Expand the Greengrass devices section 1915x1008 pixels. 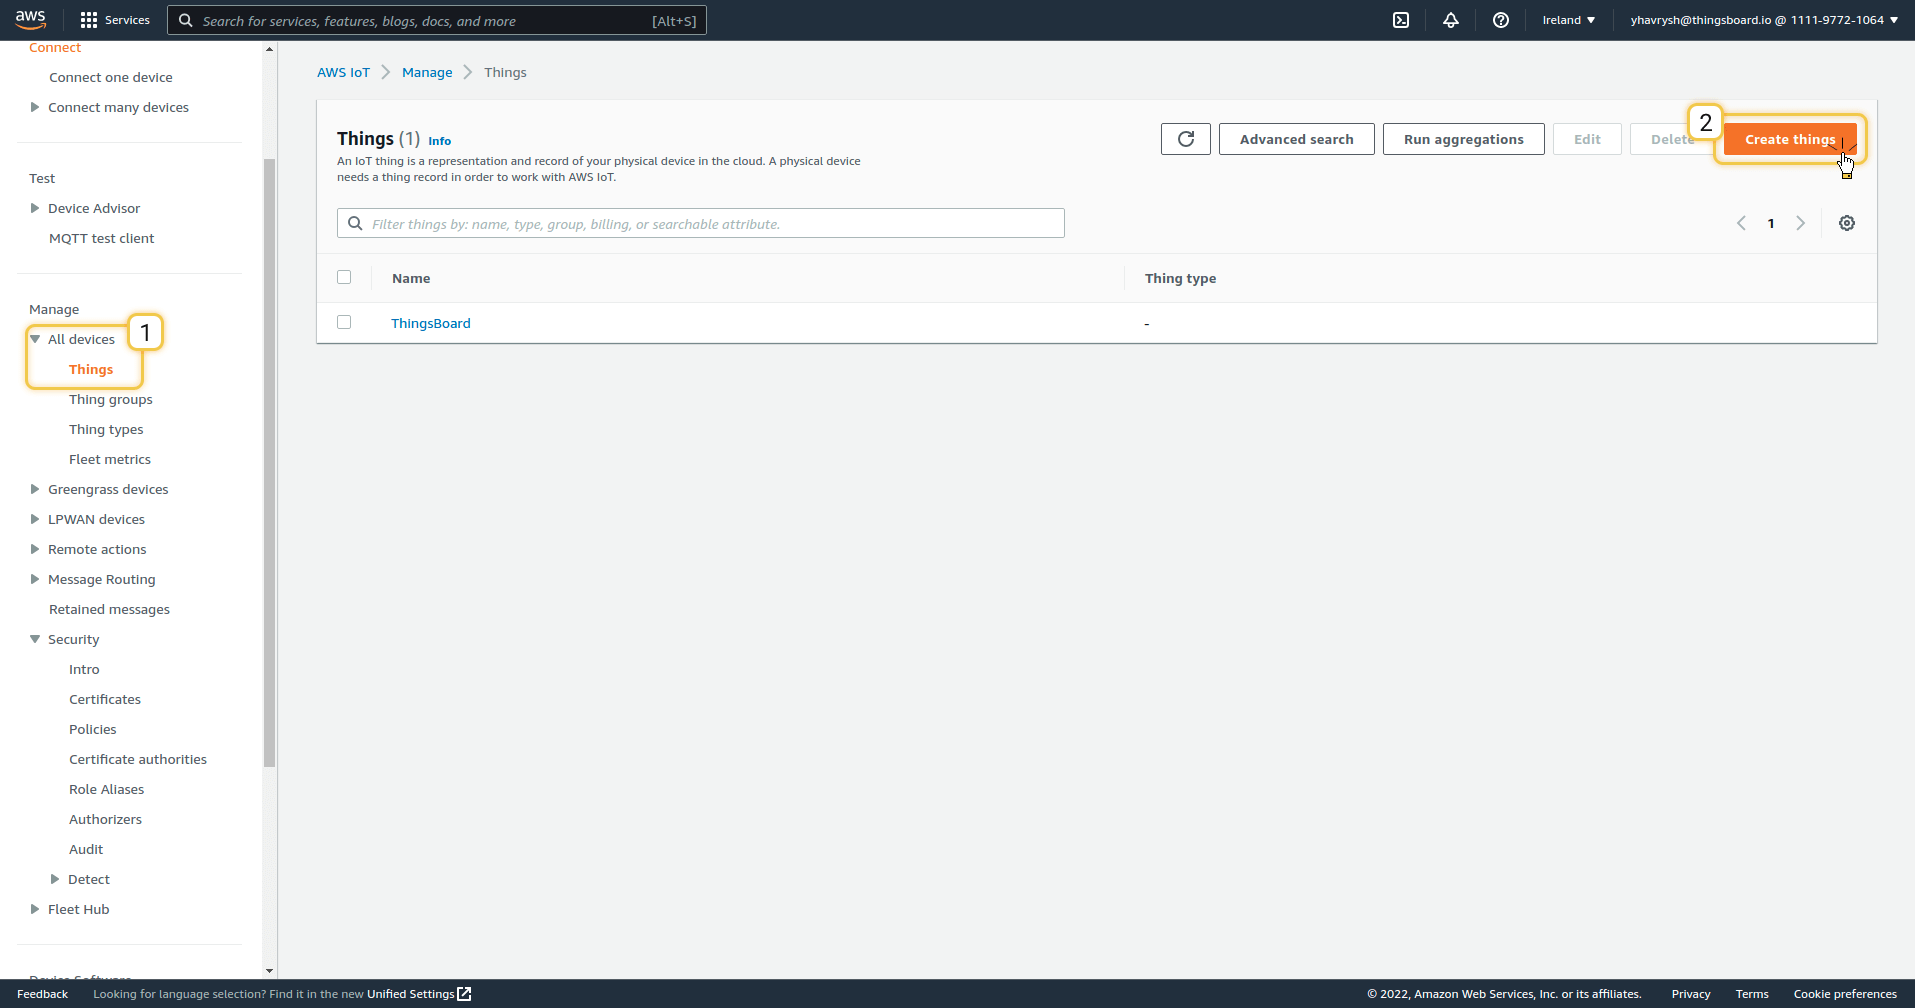point(35,489)
